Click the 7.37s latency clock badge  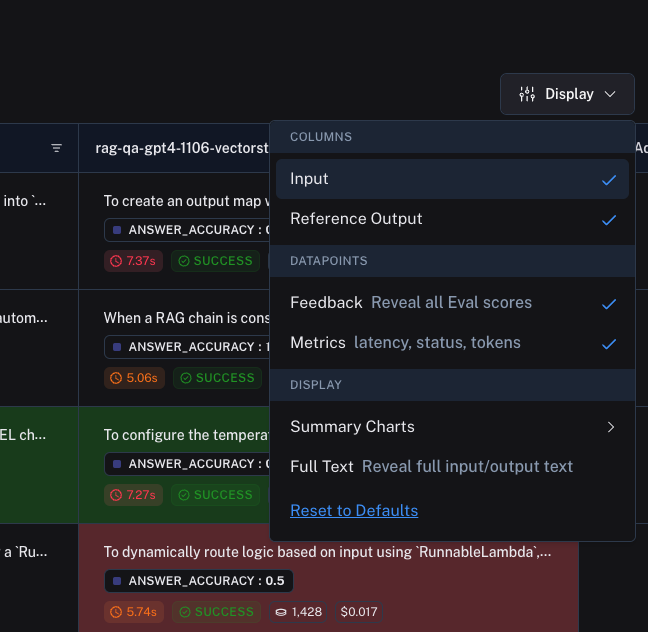(132, 261)
